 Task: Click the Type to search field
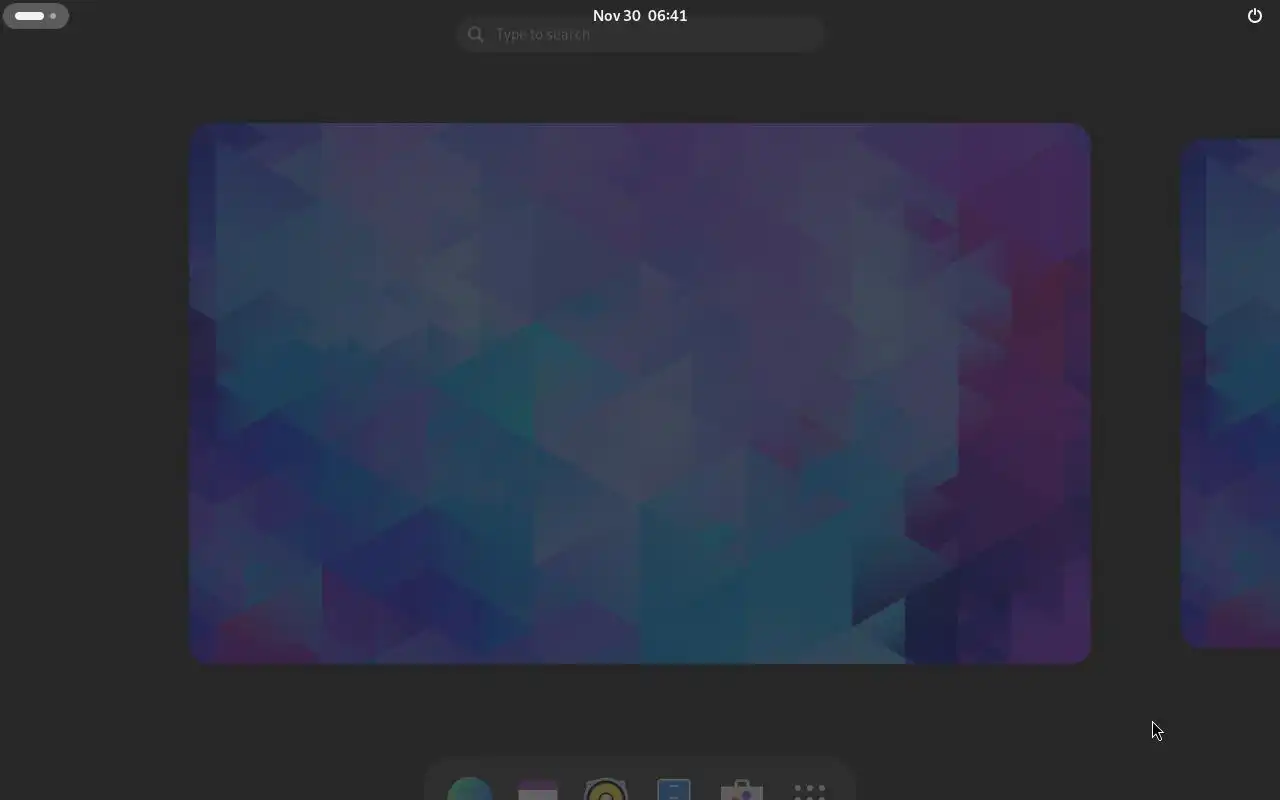[640, 34]
